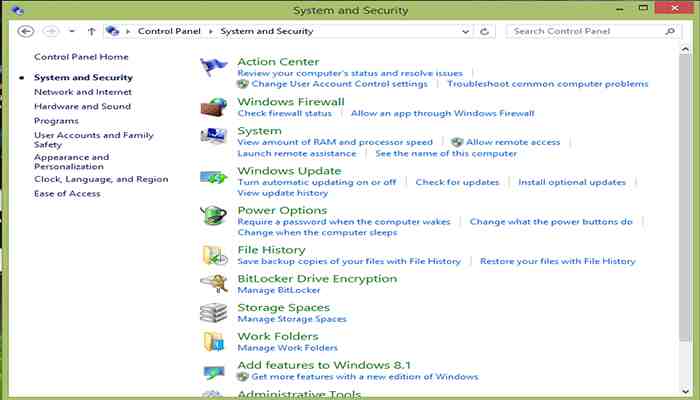Open Turn automatic updating on or off
The width and height of the screenshot is (700, 400).
pyautogui.click(x=317, y=182)
